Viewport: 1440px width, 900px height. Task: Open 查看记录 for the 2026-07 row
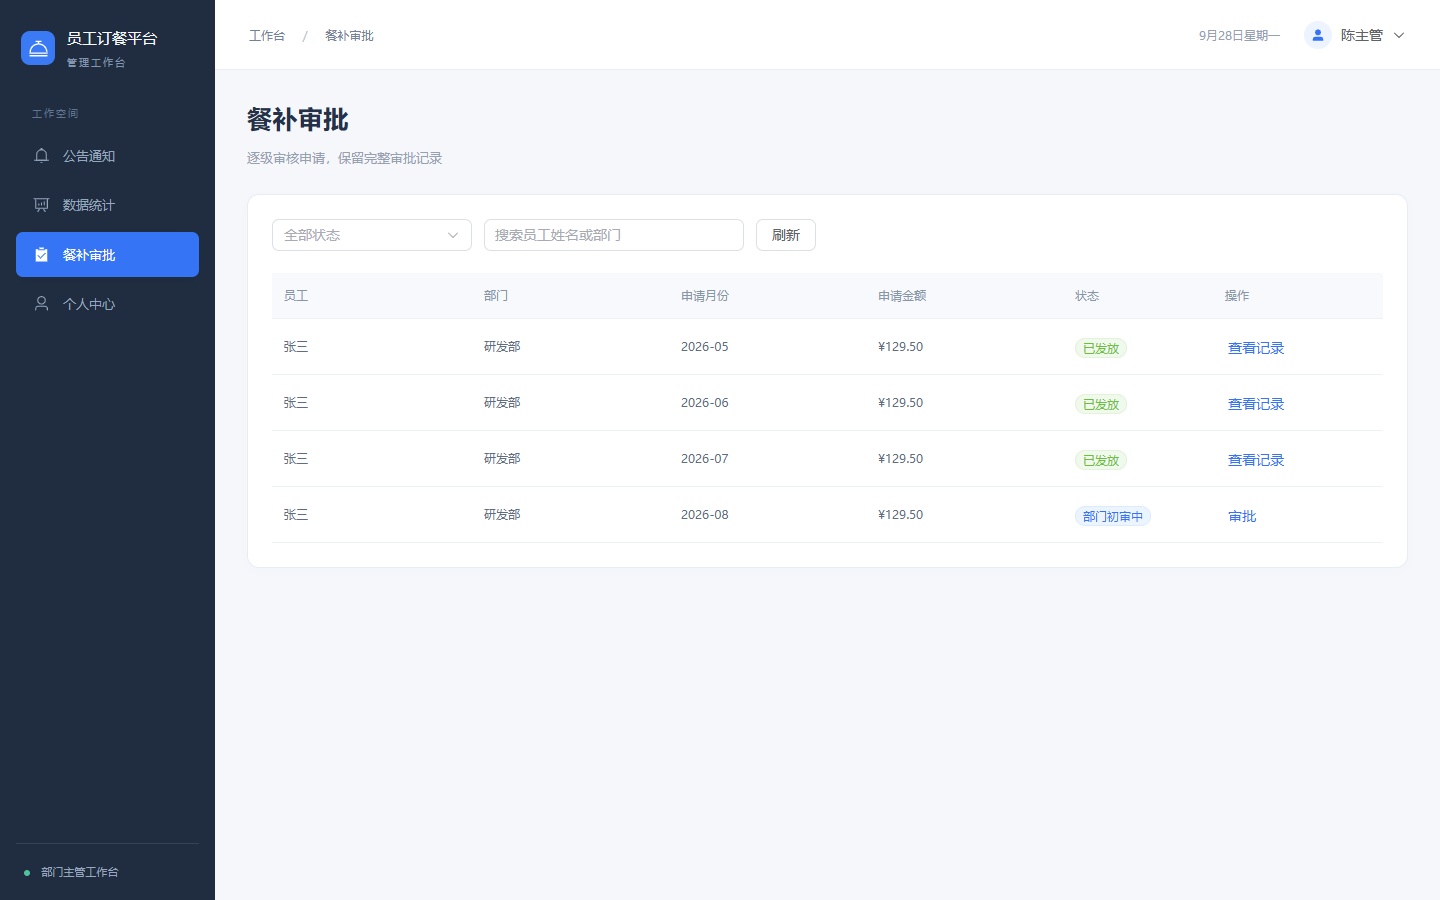(1256, 460)
